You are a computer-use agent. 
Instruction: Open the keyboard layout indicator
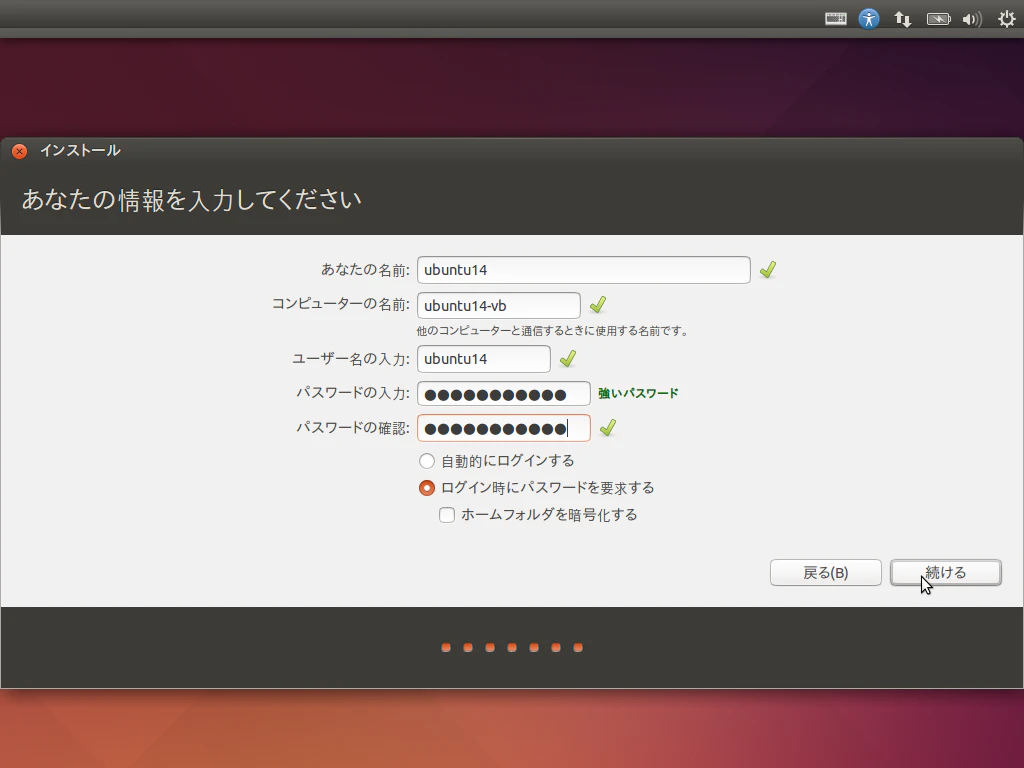(835, 19)
